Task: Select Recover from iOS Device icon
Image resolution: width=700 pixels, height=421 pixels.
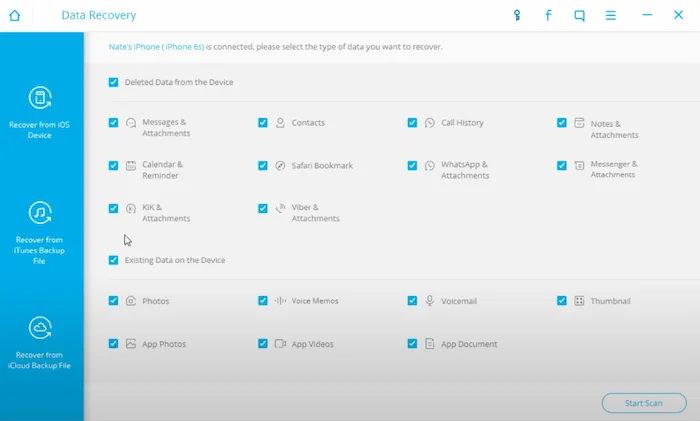Action: pos(40,97)
